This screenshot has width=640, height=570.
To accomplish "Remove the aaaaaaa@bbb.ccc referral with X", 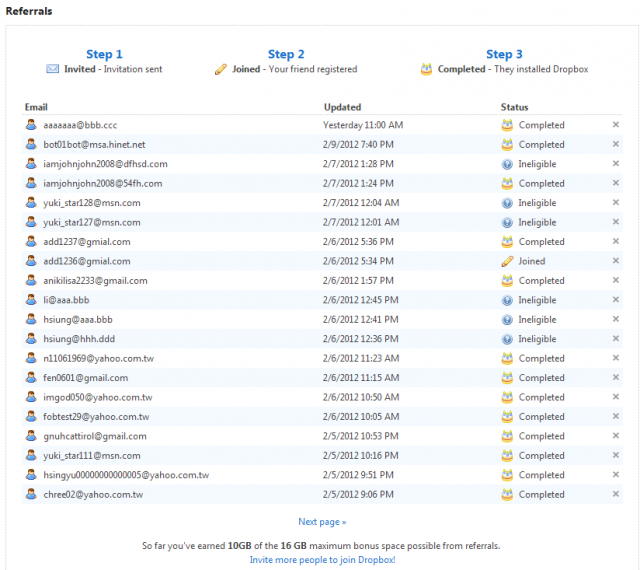I will (x=616, y=125).
